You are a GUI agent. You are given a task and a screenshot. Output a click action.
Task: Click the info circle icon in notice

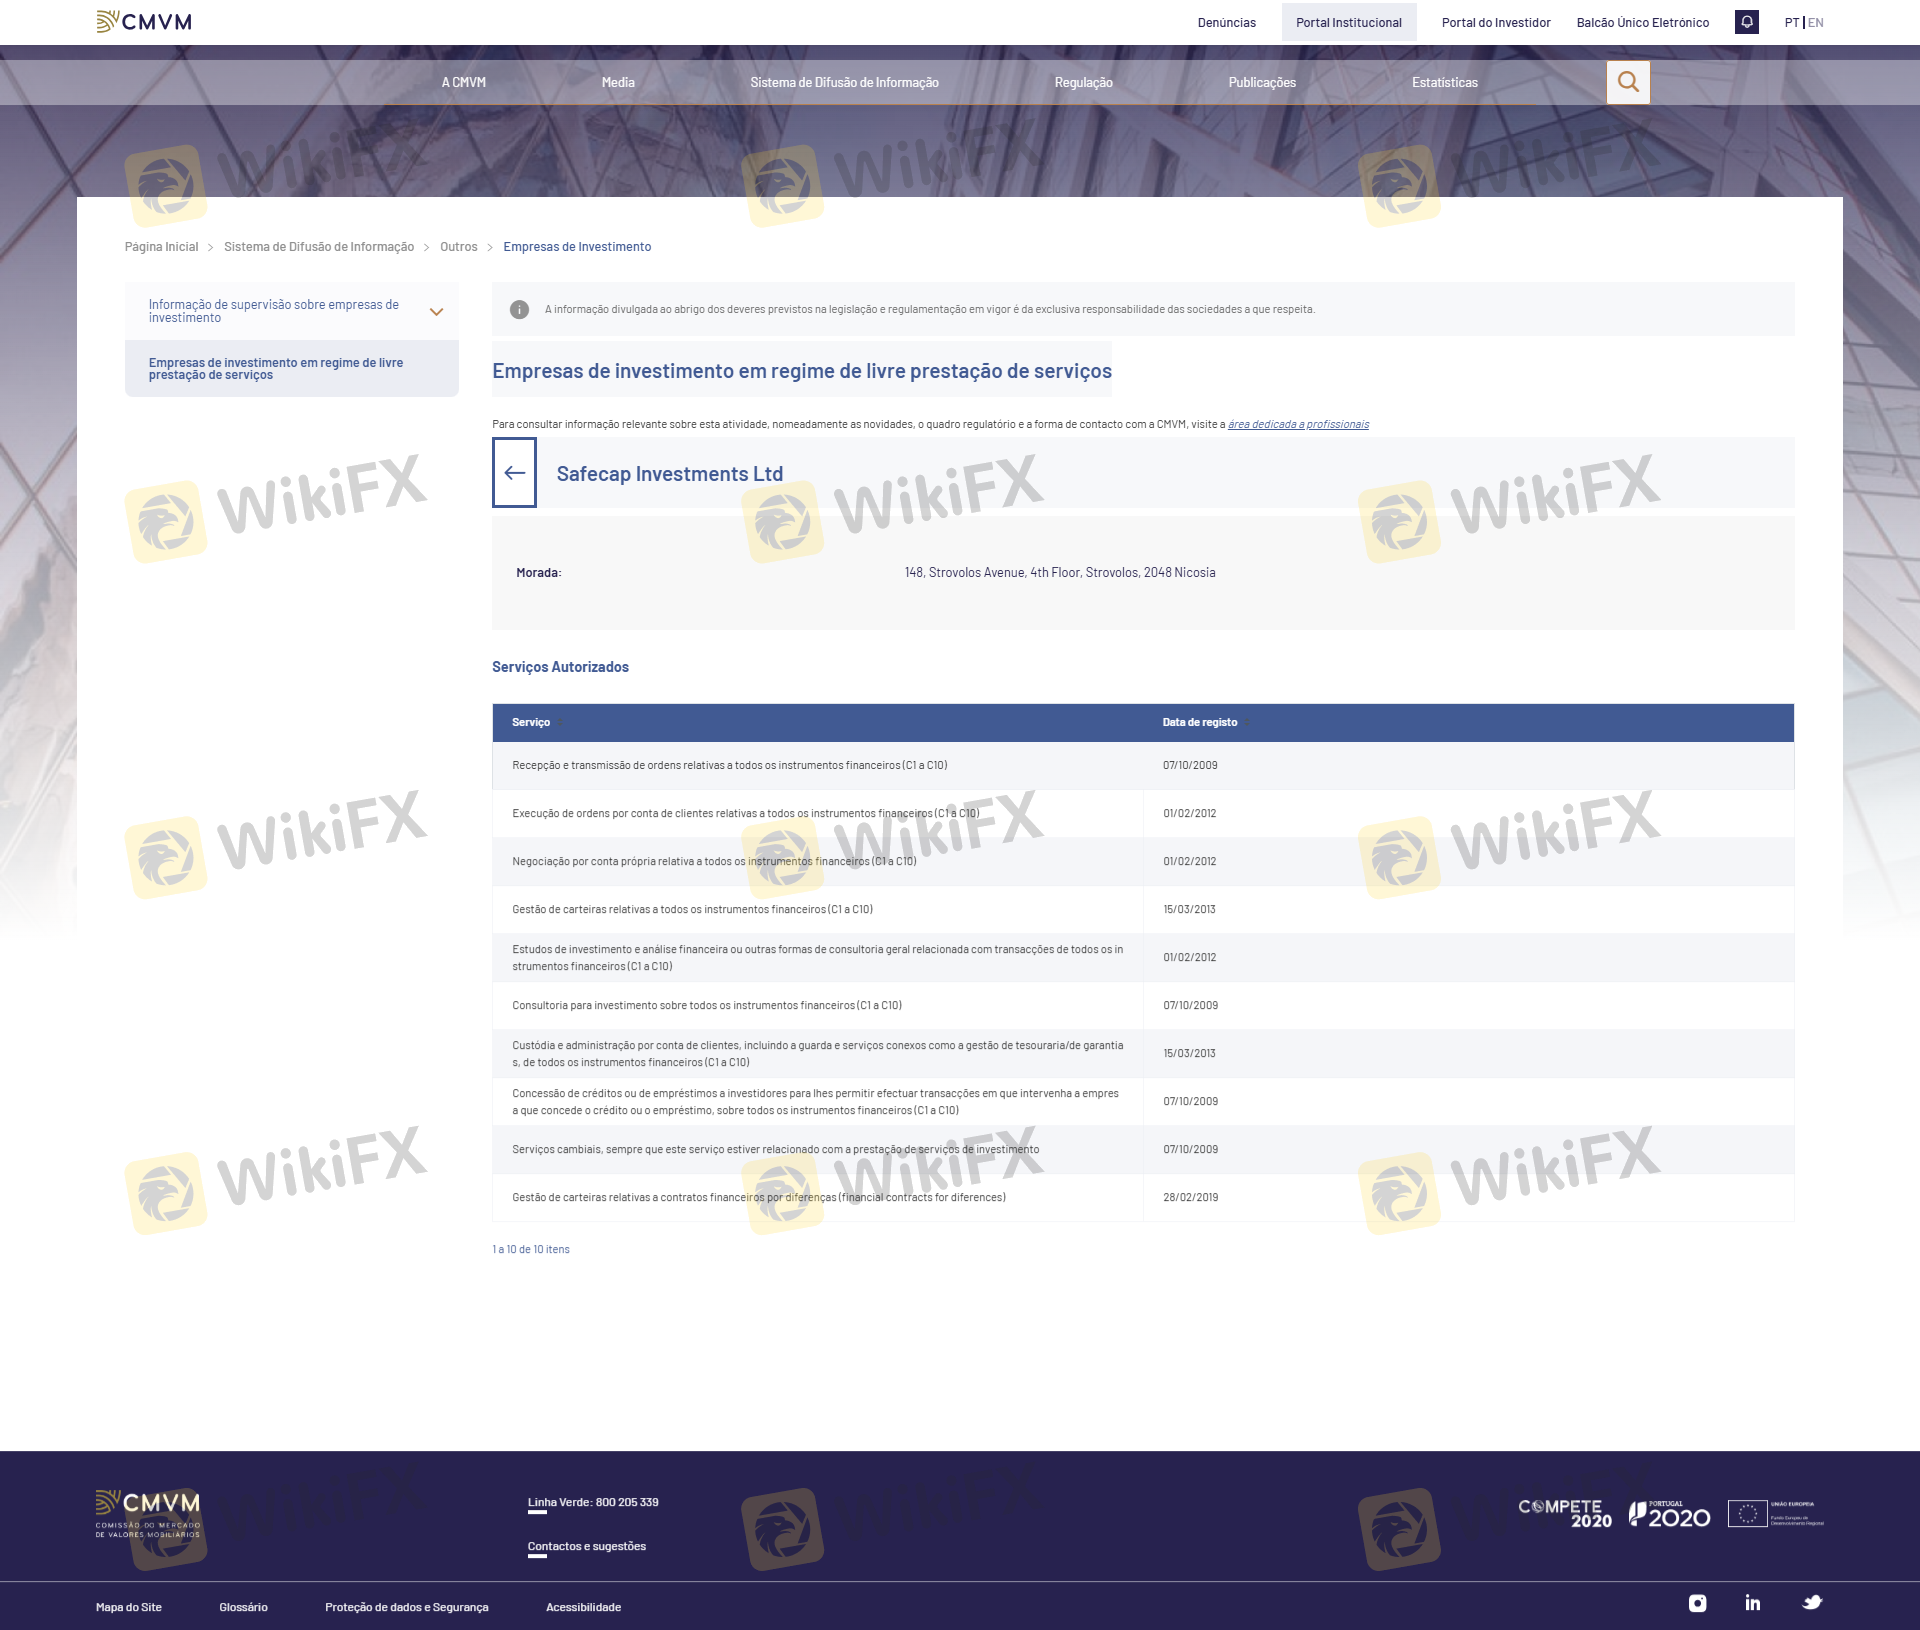519,310
